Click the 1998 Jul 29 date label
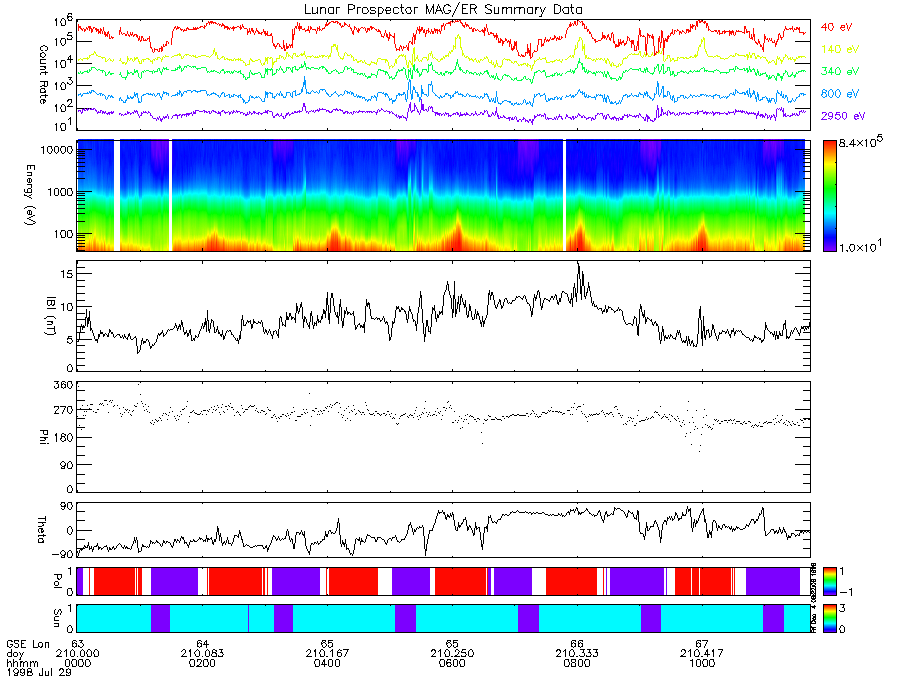Screen dimensions: 900x700 point(39,672)
